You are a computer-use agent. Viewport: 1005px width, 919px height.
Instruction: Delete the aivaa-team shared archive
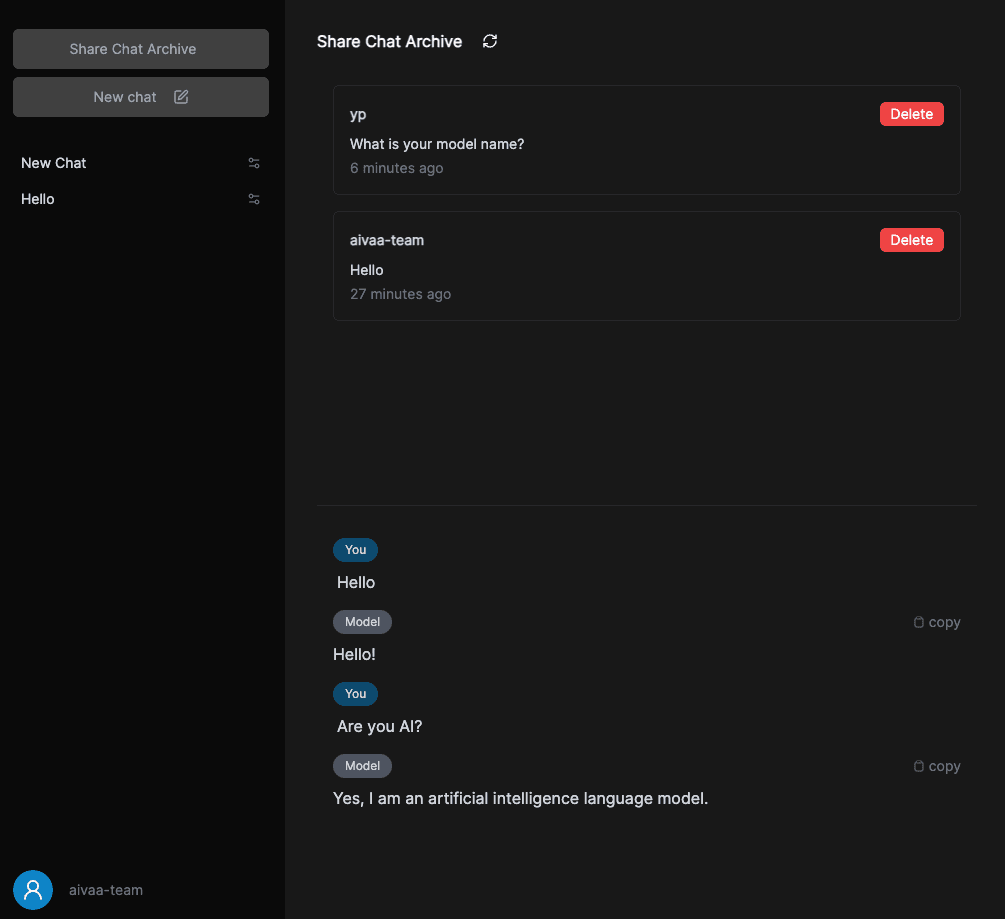(x=911, y=239)
